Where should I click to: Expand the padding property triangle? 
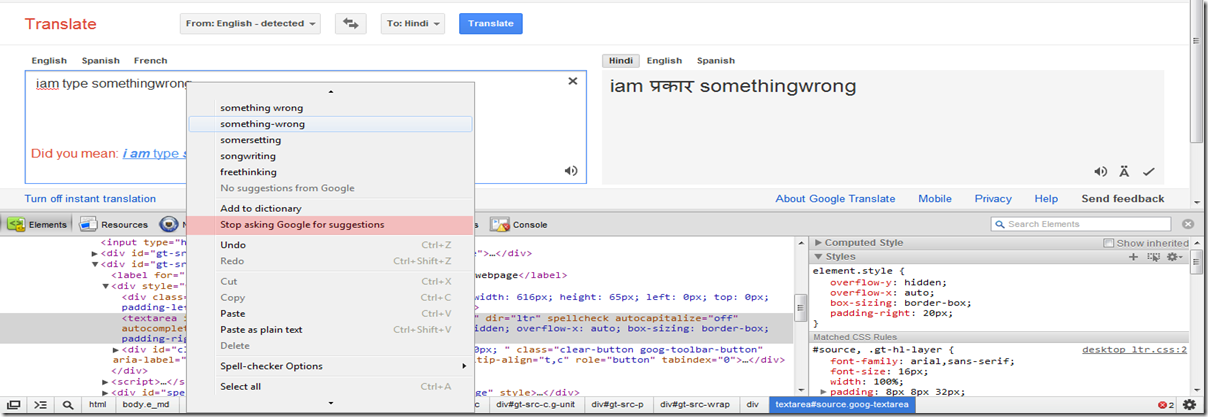[824, 393]
